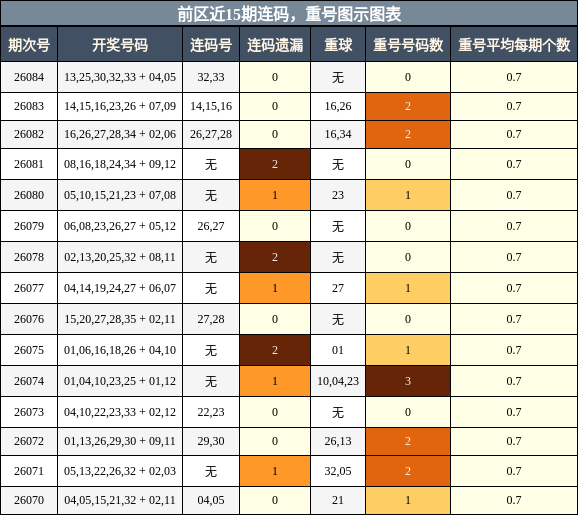
Task: Select draw numbers 01,13,26,29,30 + 09,11
Action: pyautogui.click(x=120, y=441)
